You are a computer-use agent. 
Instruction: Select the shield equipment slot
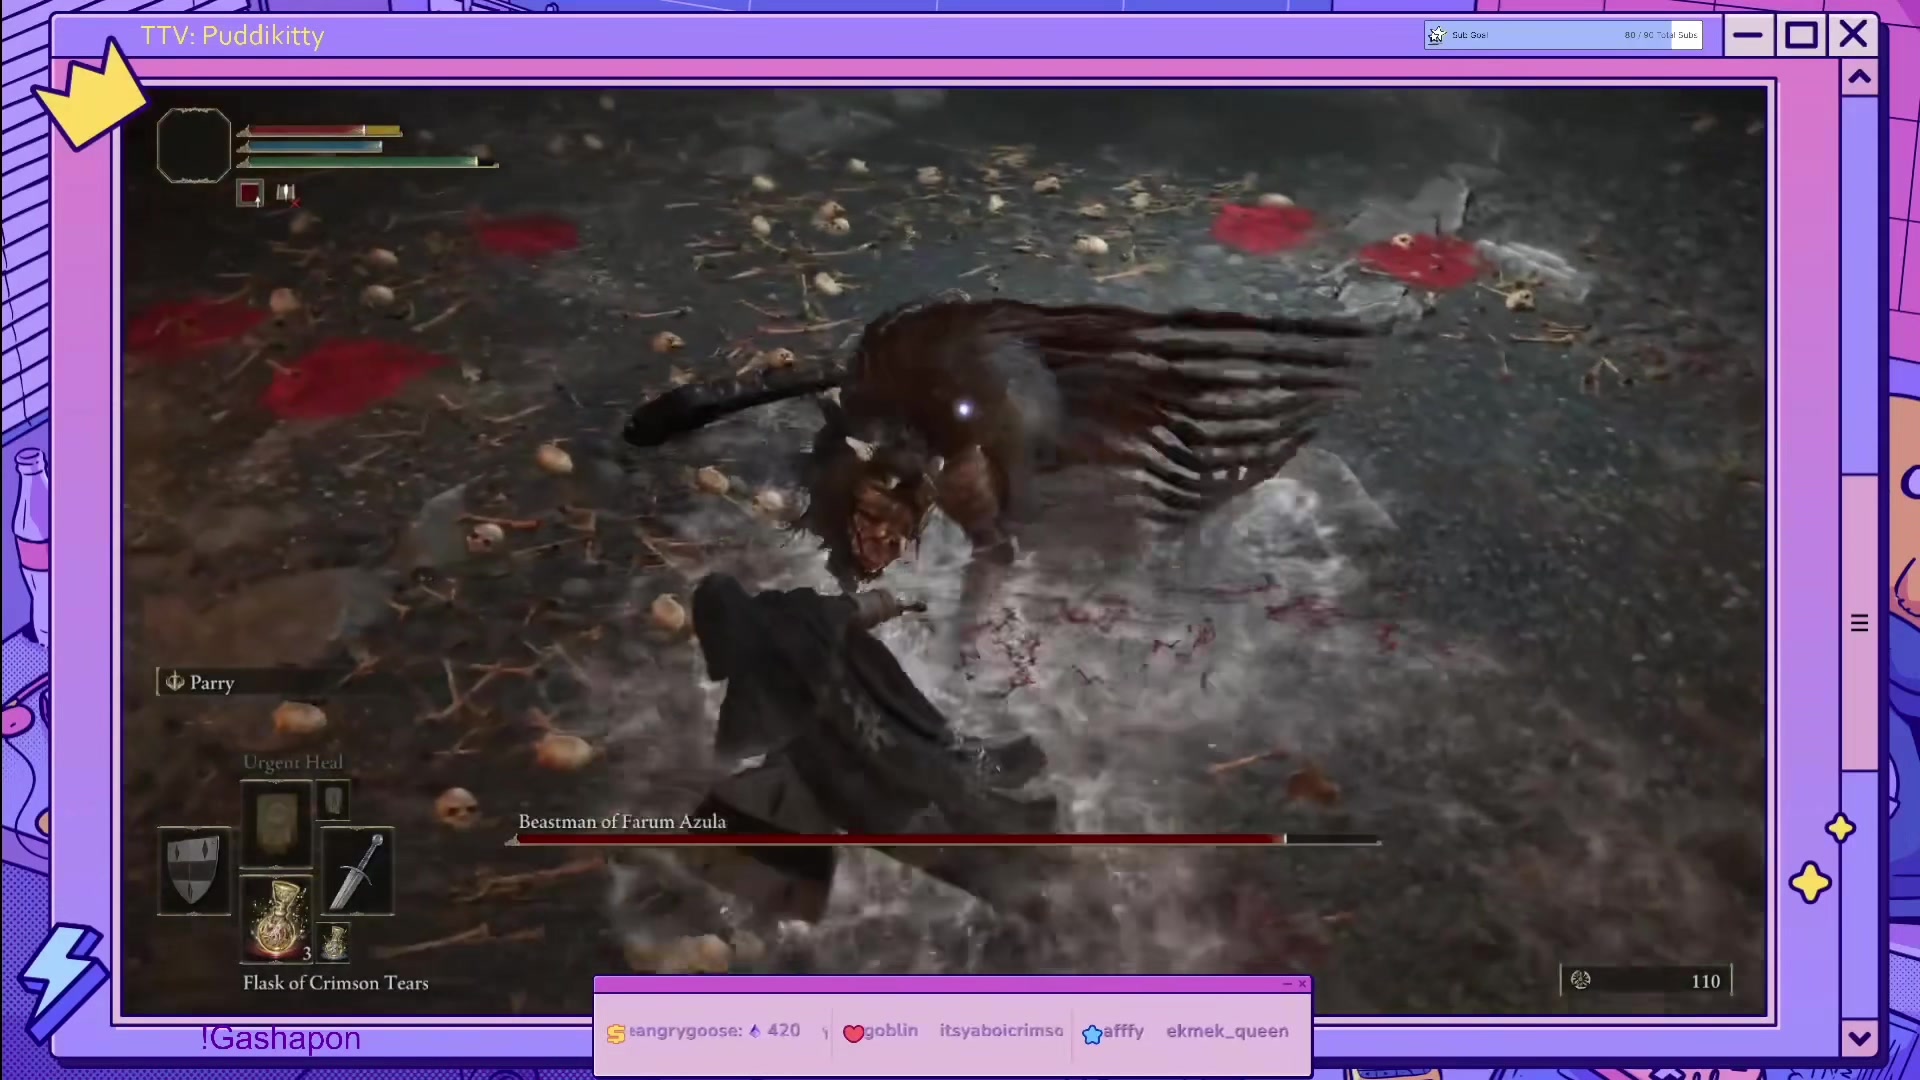194,871
